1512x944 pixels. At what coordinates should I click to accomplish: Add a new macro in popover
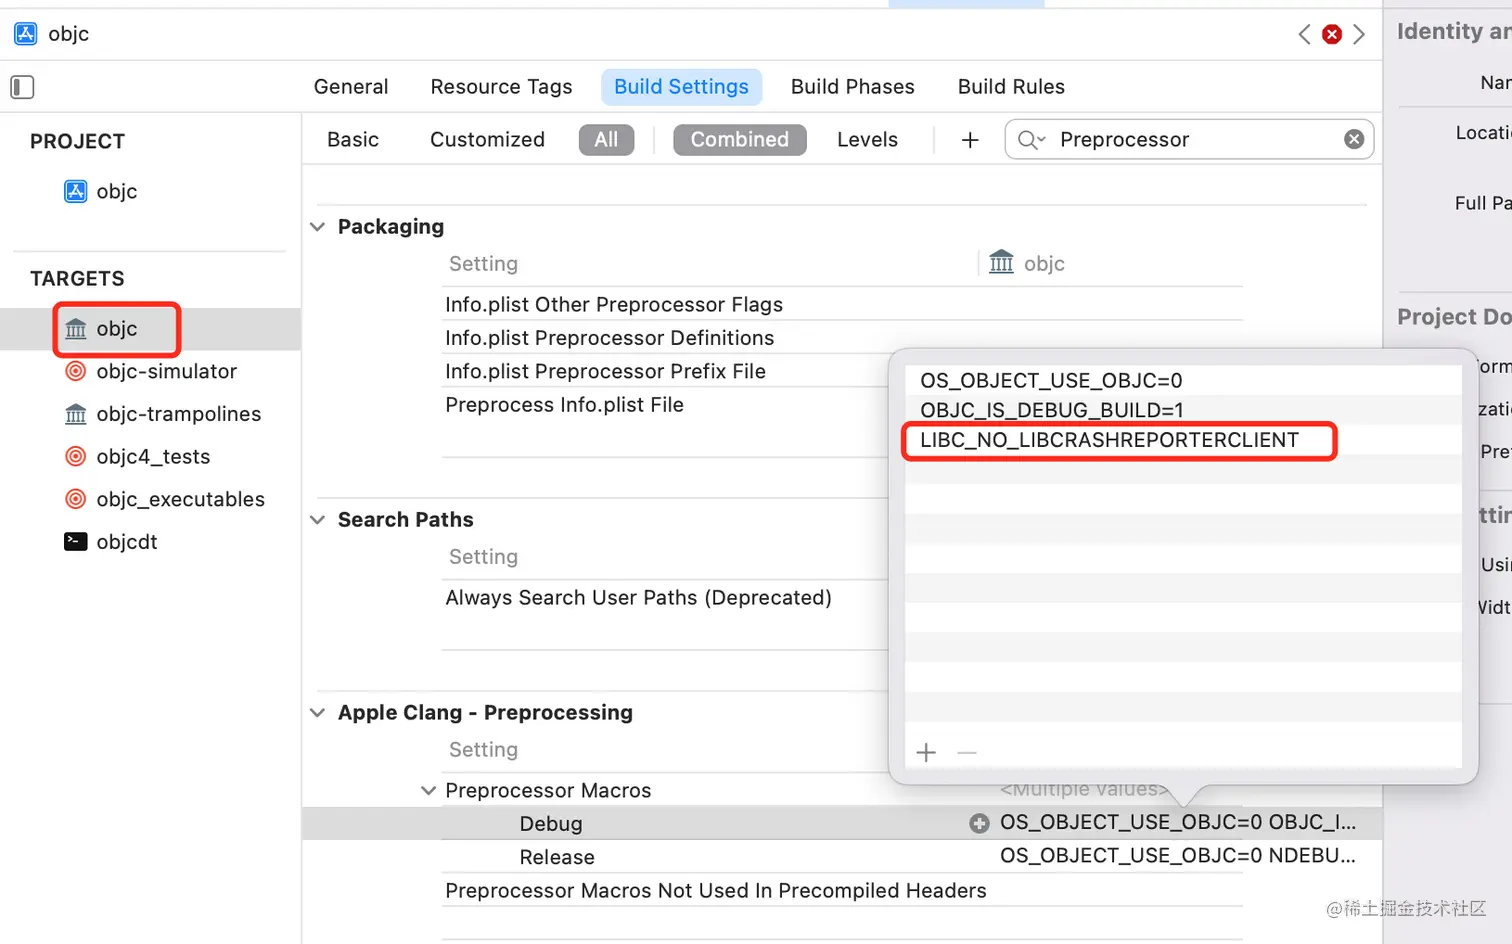(x=926, y=752)
